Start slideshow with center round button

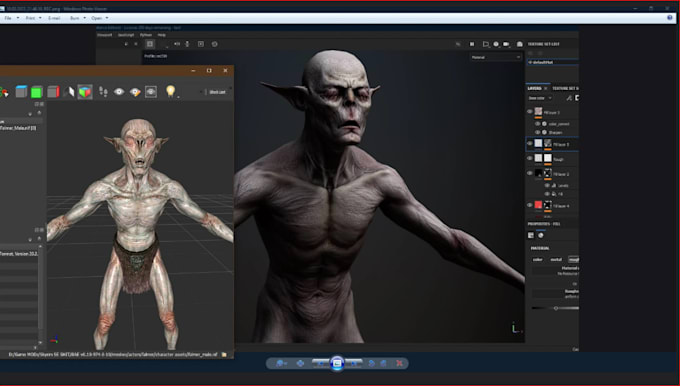pyautogui.click(x=337, y=363)
